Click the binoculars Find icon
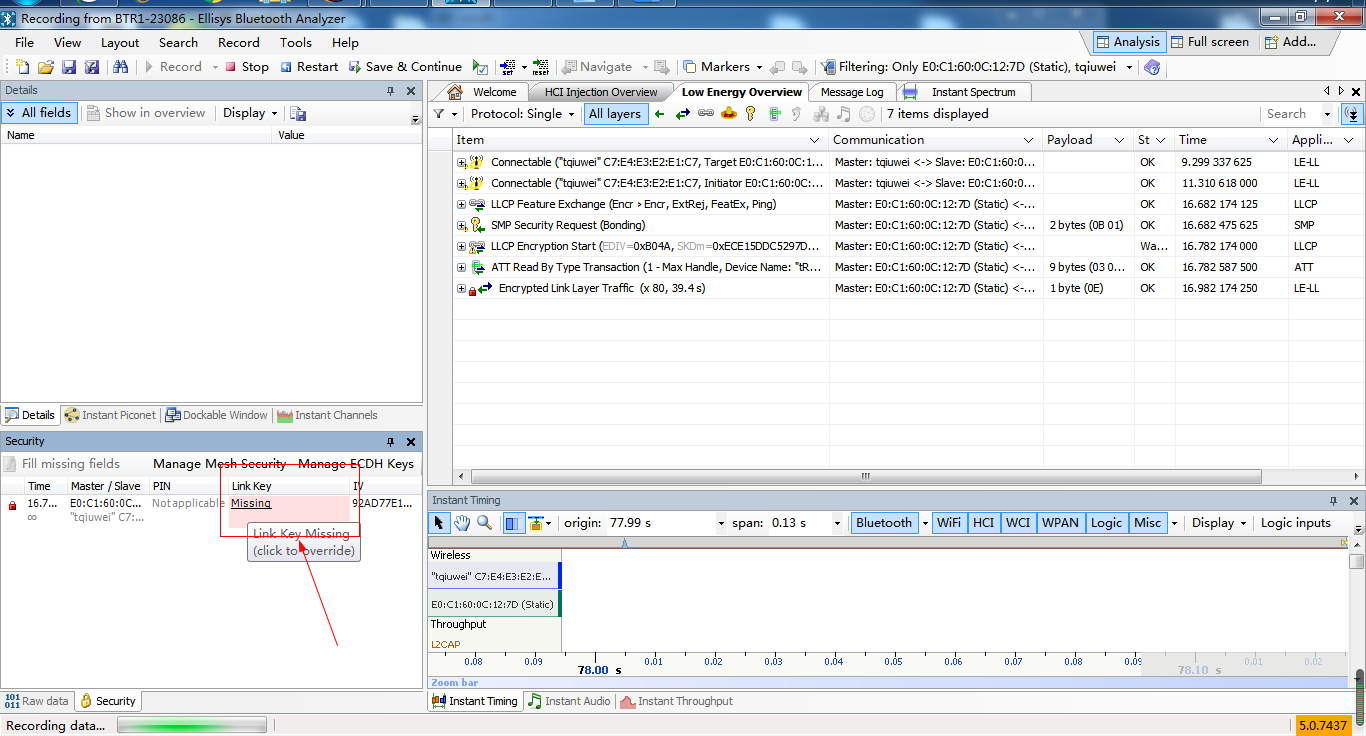This screenshot has width=1366, height=736. click(x=121, y=67)
